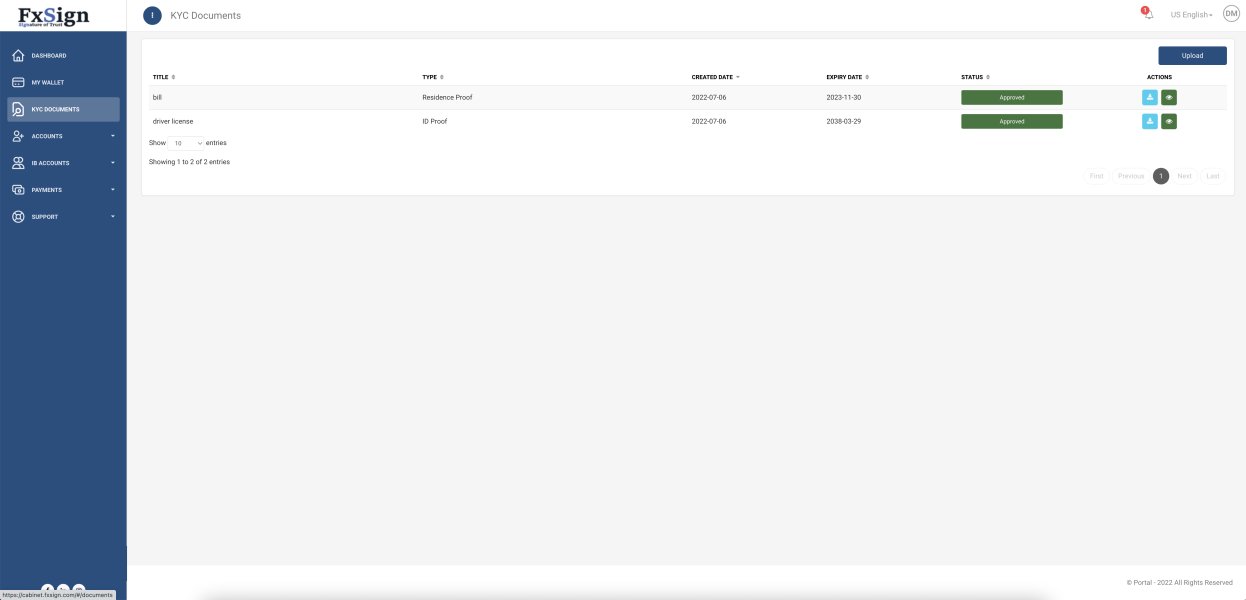Image resolution: width=1246 pixels, height=600 pixels.
Task: Open the DM user avatar menu
Action: pos(1231,13)
